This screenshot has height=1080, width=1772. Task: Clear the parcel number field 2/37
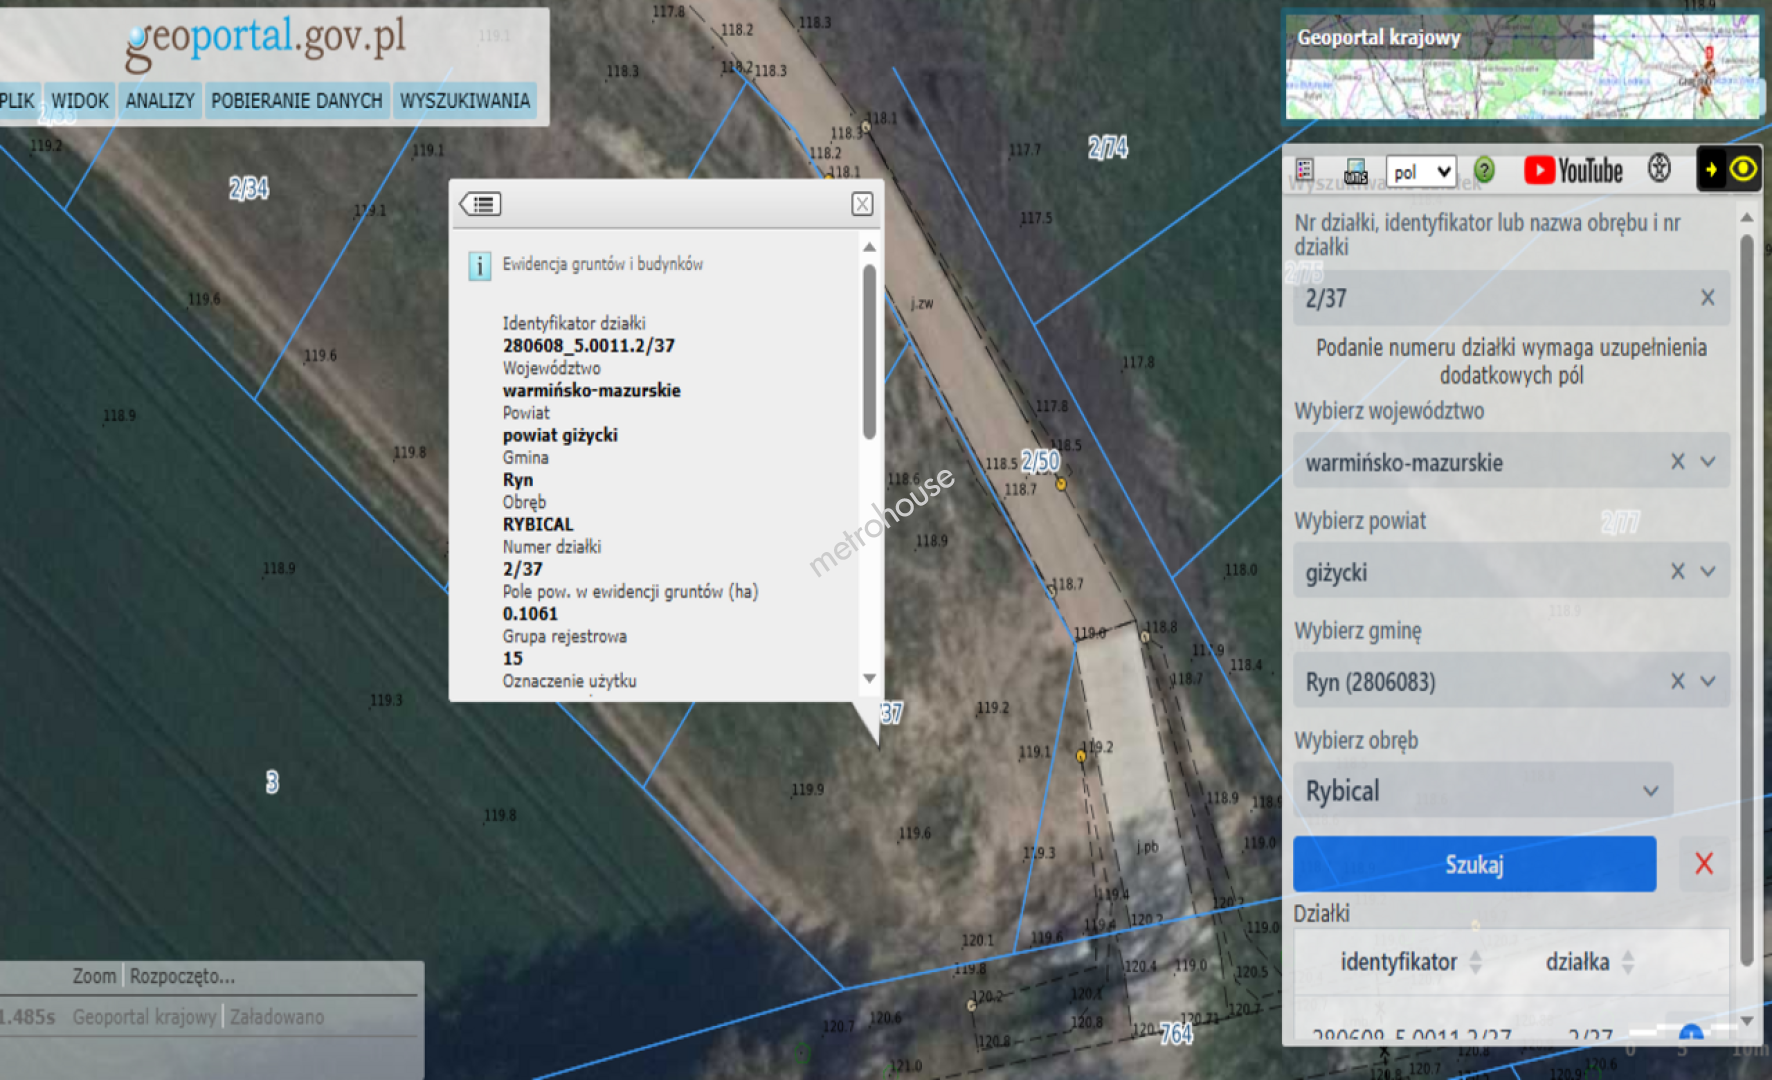click(x=1707, y=298)
